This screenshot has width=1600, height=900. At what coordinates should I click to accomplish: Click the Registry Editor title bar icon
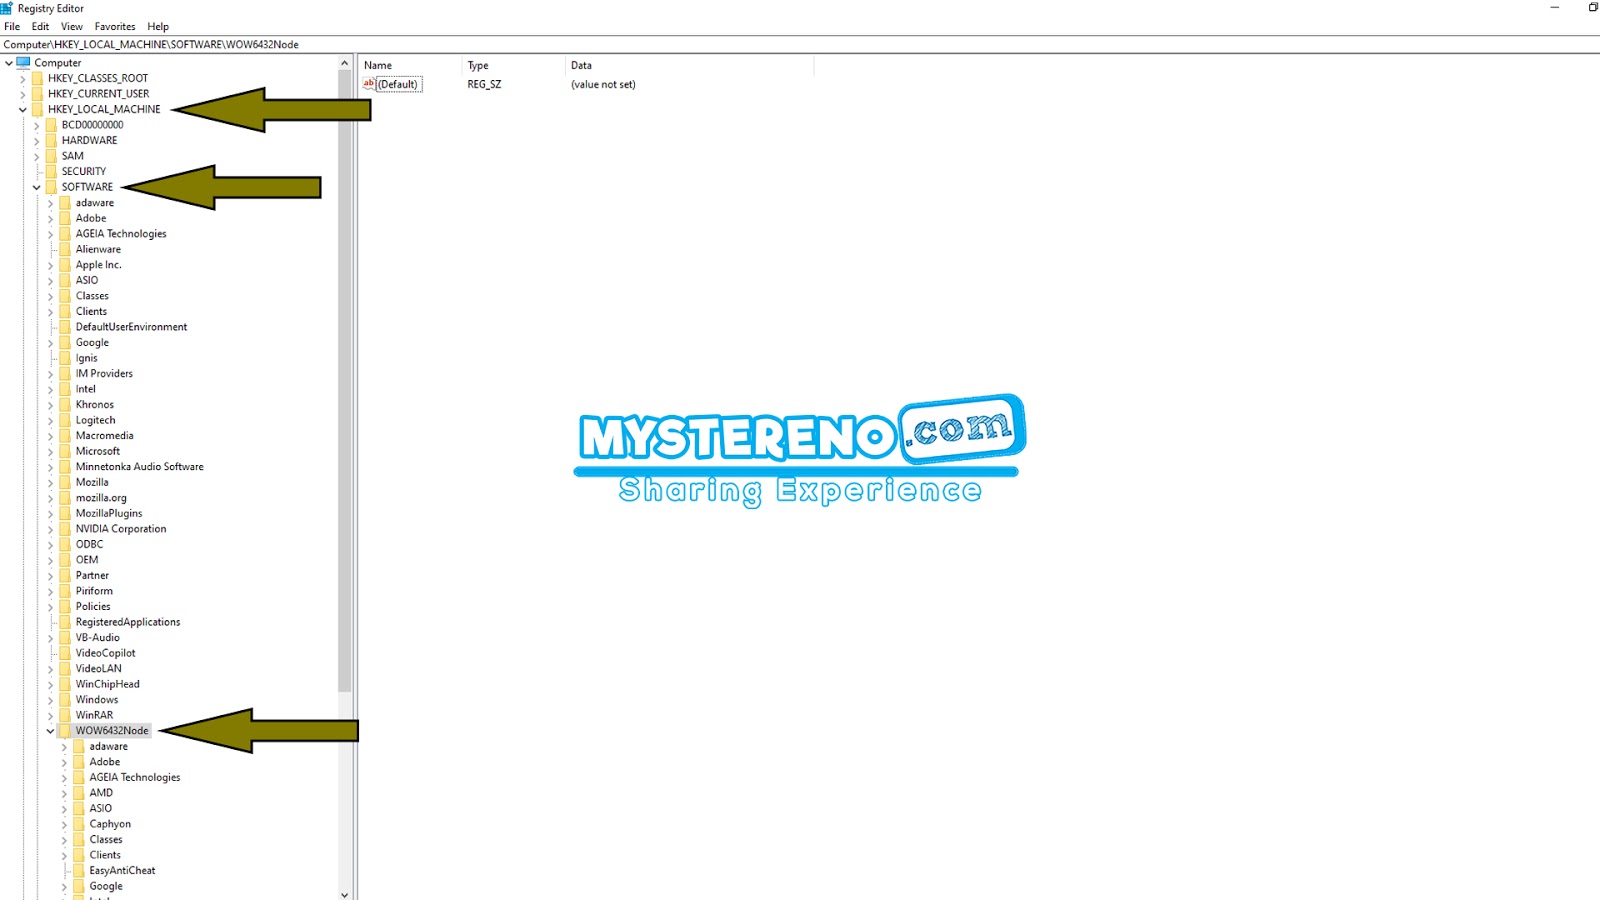[8, 8]
